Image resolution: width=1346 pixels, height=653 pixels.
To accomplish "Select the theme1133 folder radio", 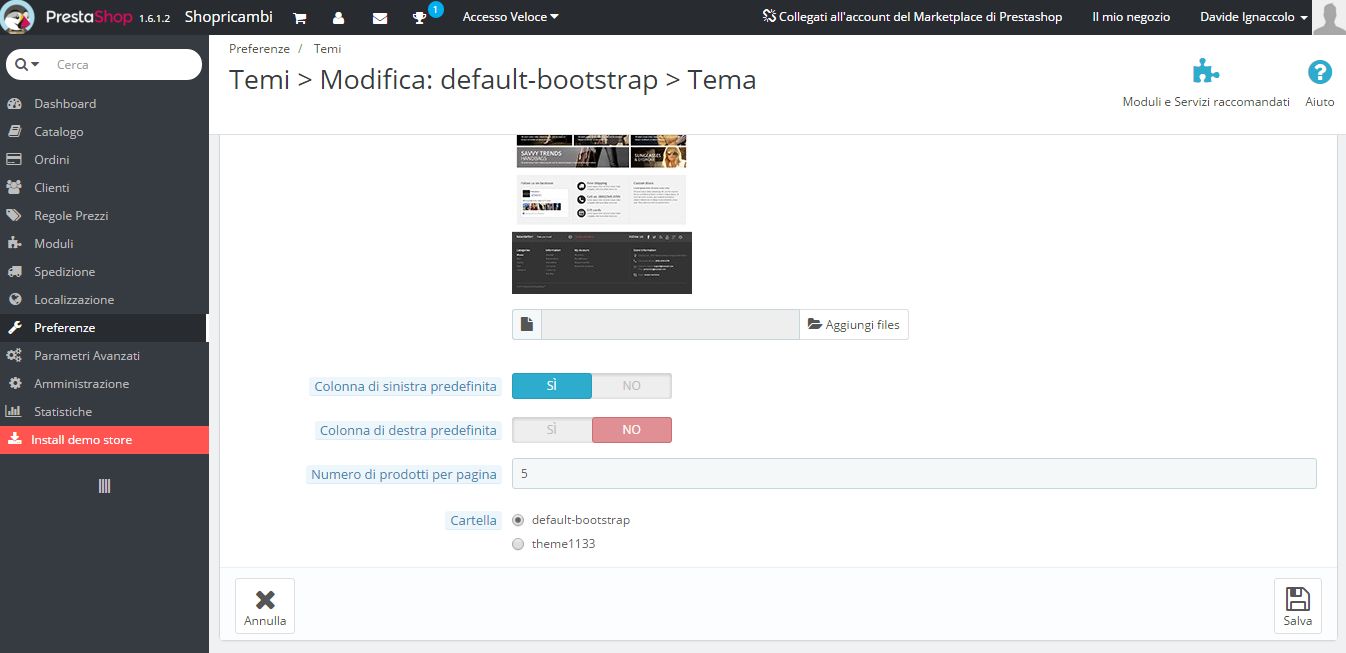I will pos(518,544).
